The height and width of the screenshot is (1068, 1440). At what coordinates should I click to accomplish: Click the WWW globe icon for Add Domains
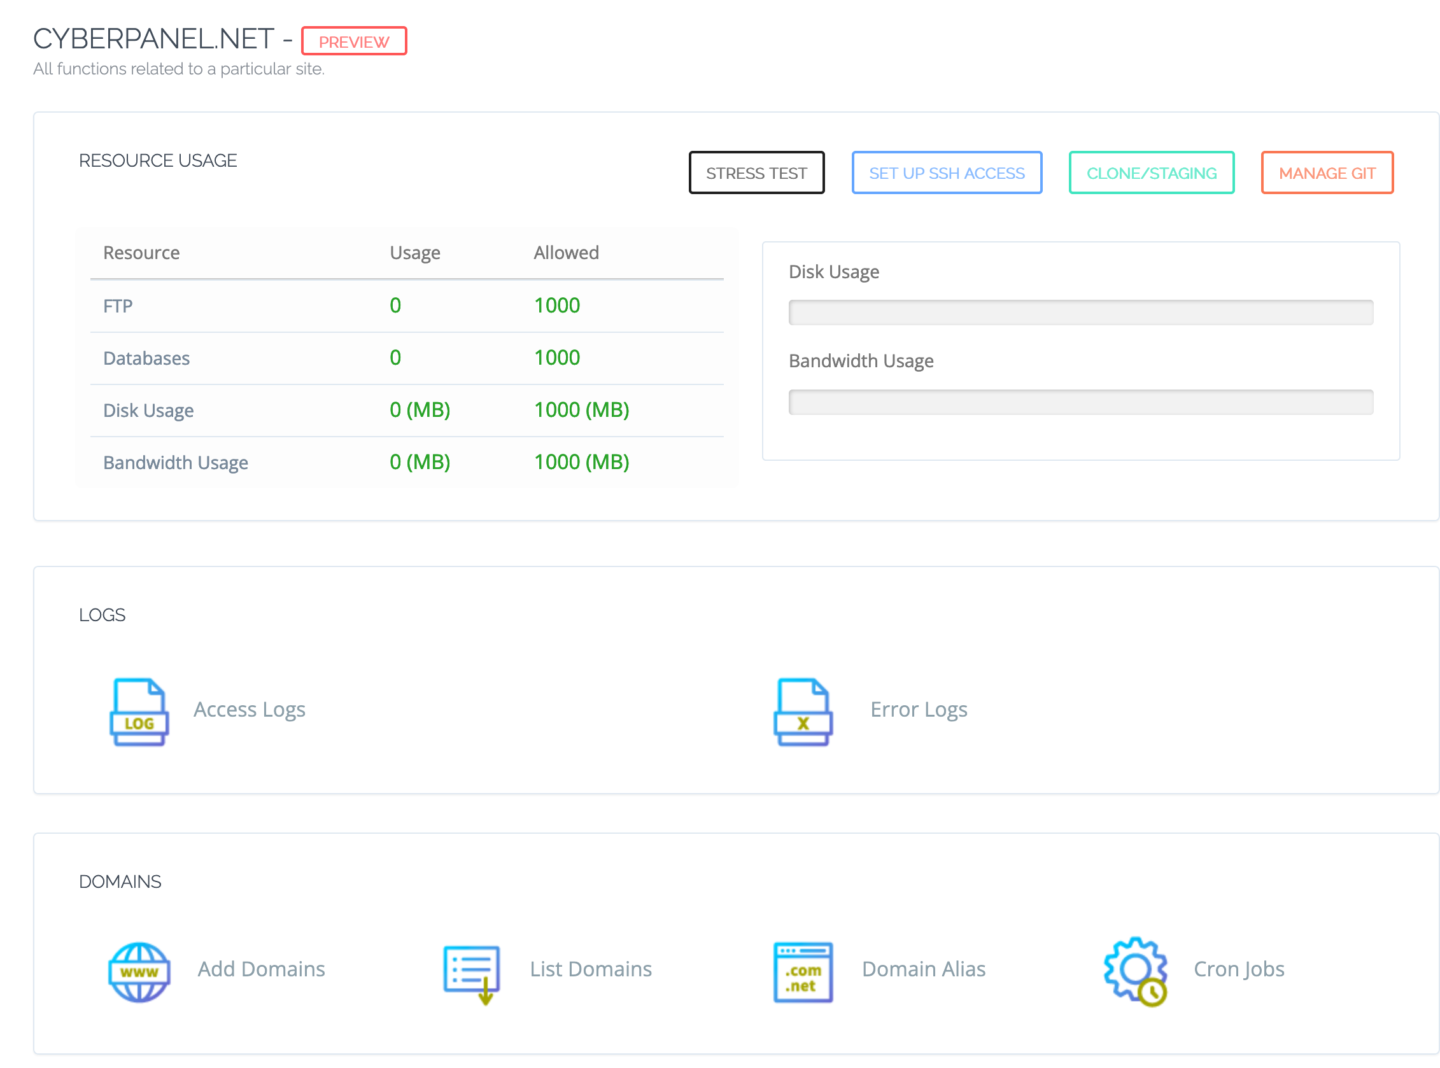coord(139,971)
